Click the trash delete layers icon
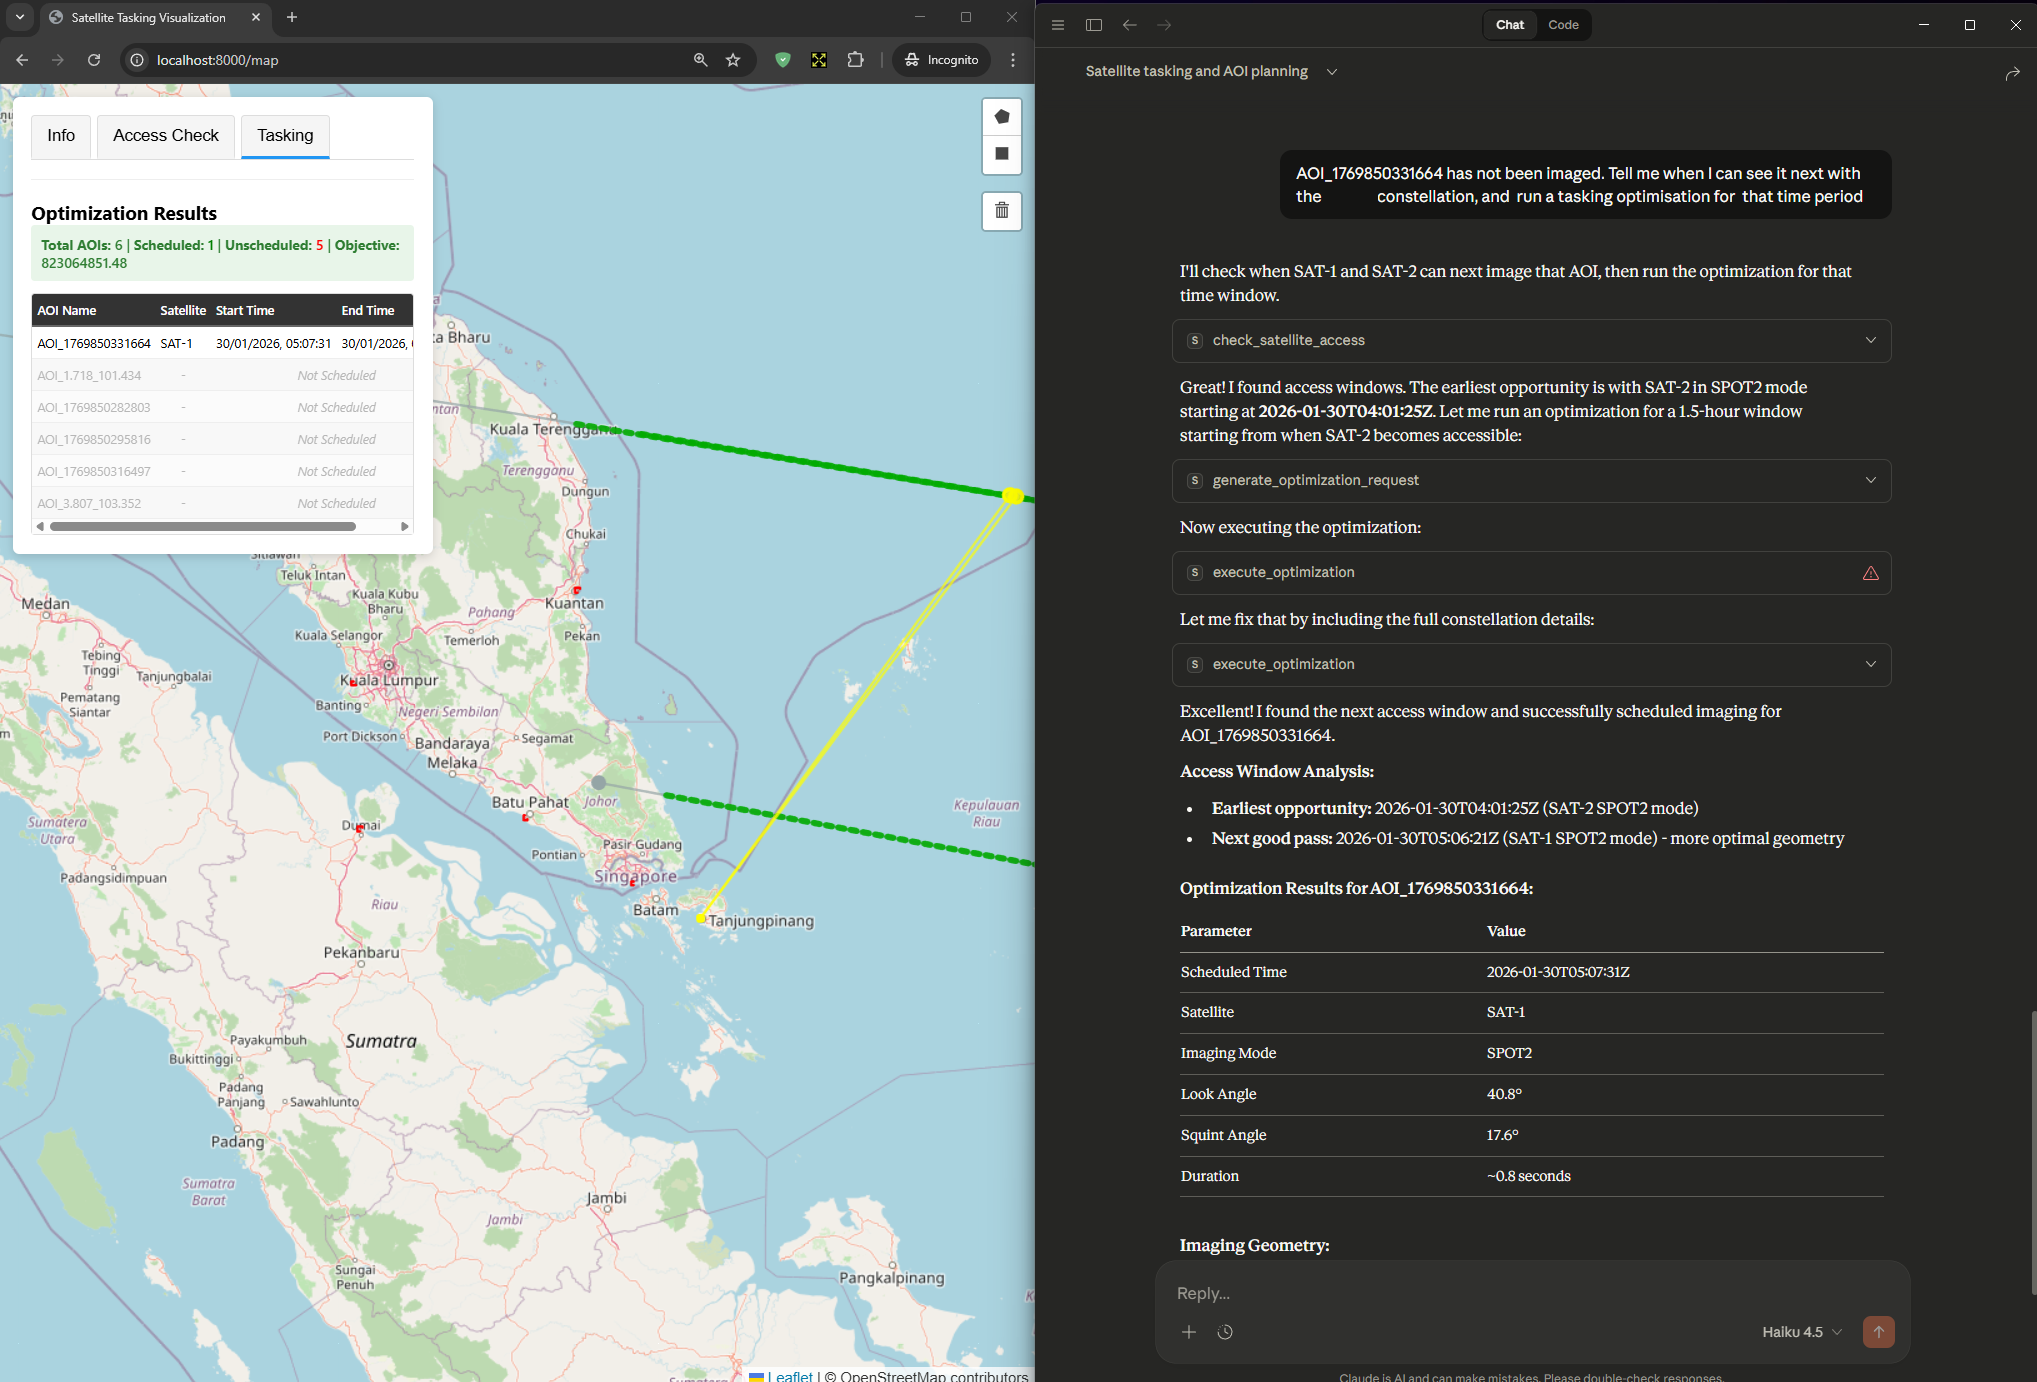Screen dimensions: 2037x1382 (x=1001, y=211)
